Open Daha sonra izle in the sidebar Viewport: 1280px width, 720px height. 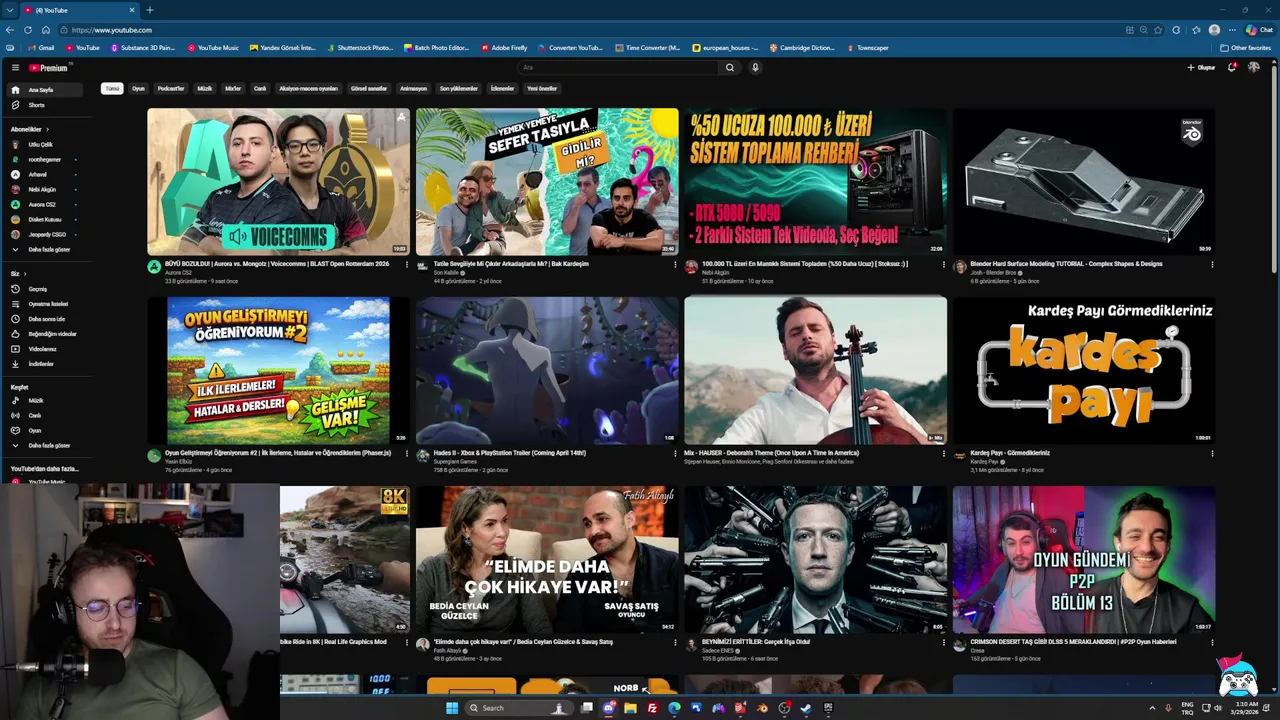click(x=47, y=319)
